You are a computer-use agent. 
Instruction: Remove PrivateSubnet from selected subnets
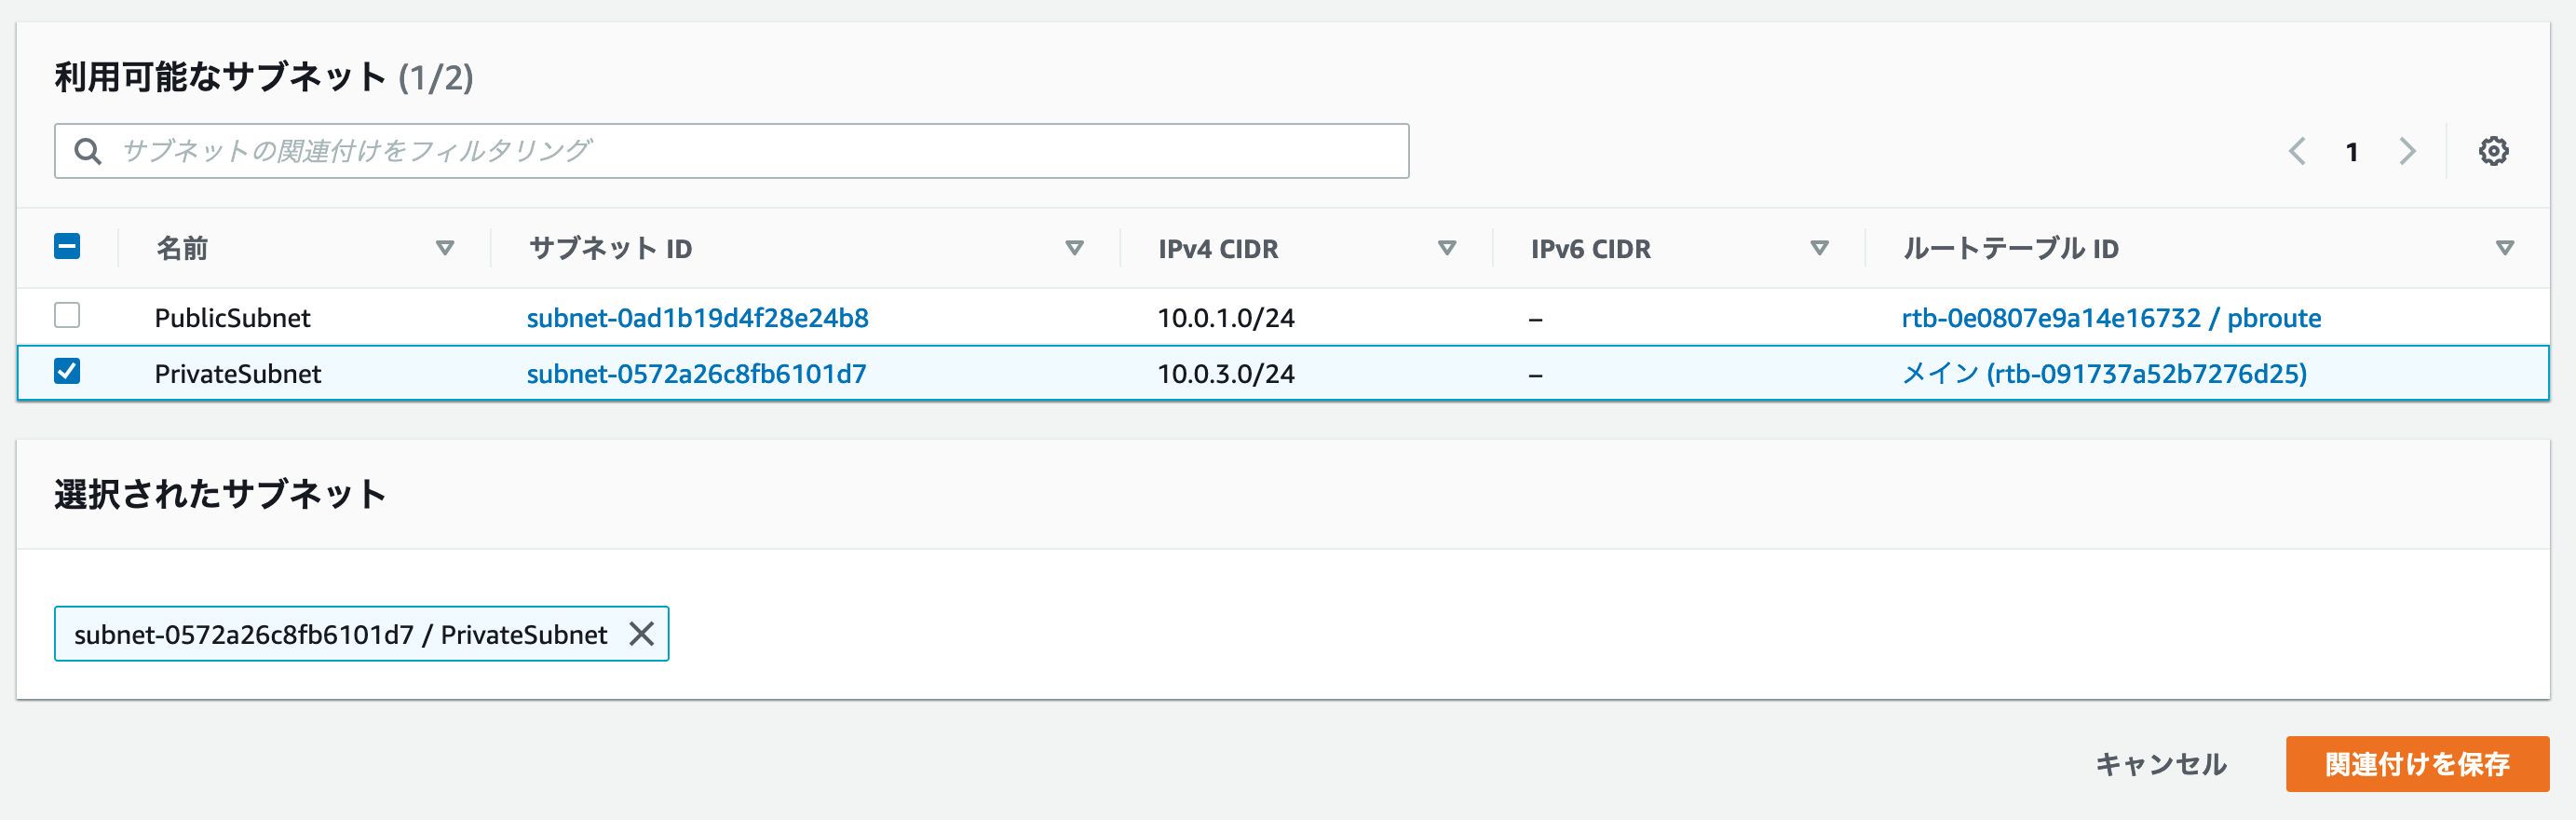(x=641, y=633)
